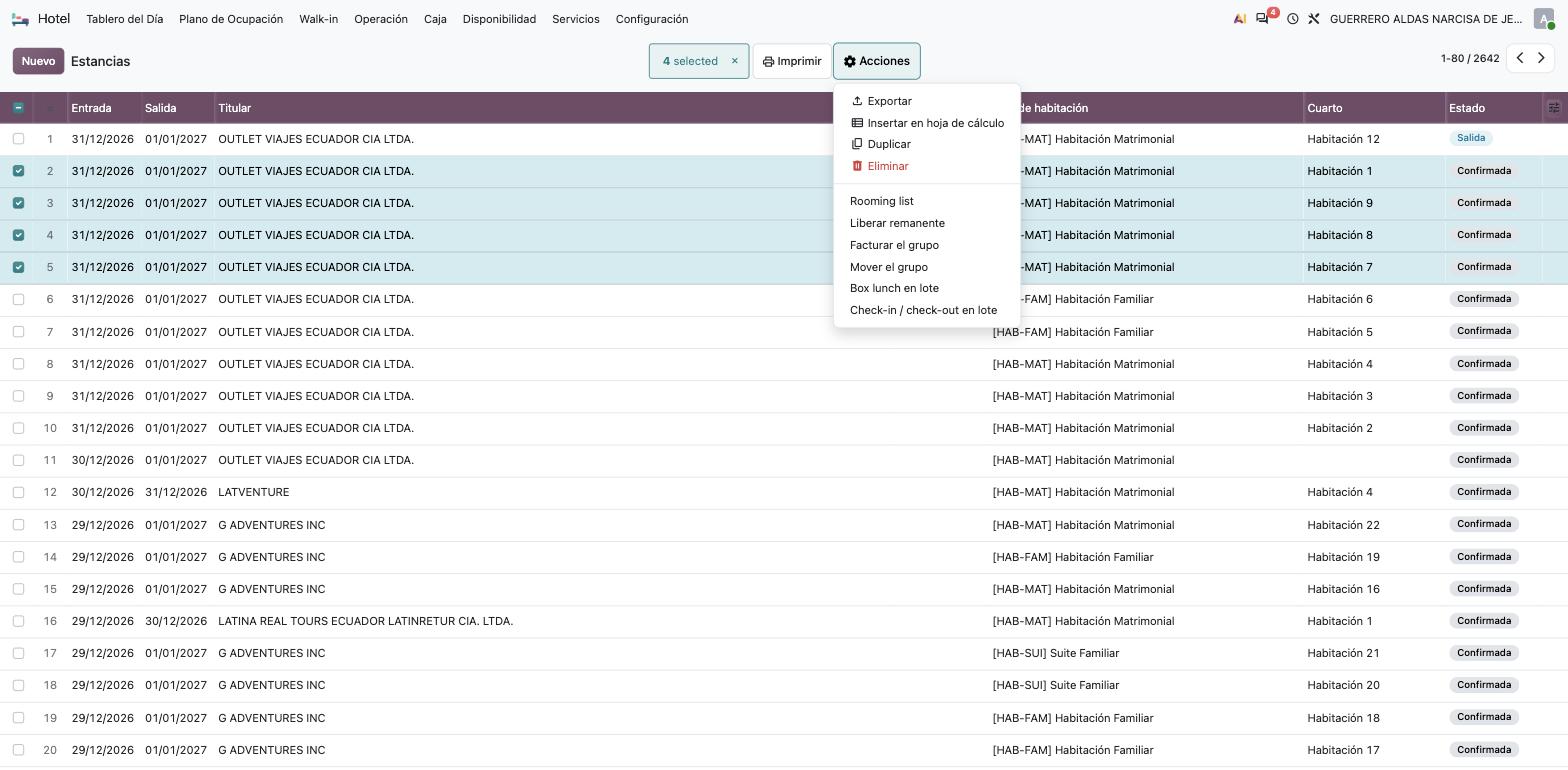Open the Hotel app home icon
1568x770 pixels.
click(x=20, y=19)
